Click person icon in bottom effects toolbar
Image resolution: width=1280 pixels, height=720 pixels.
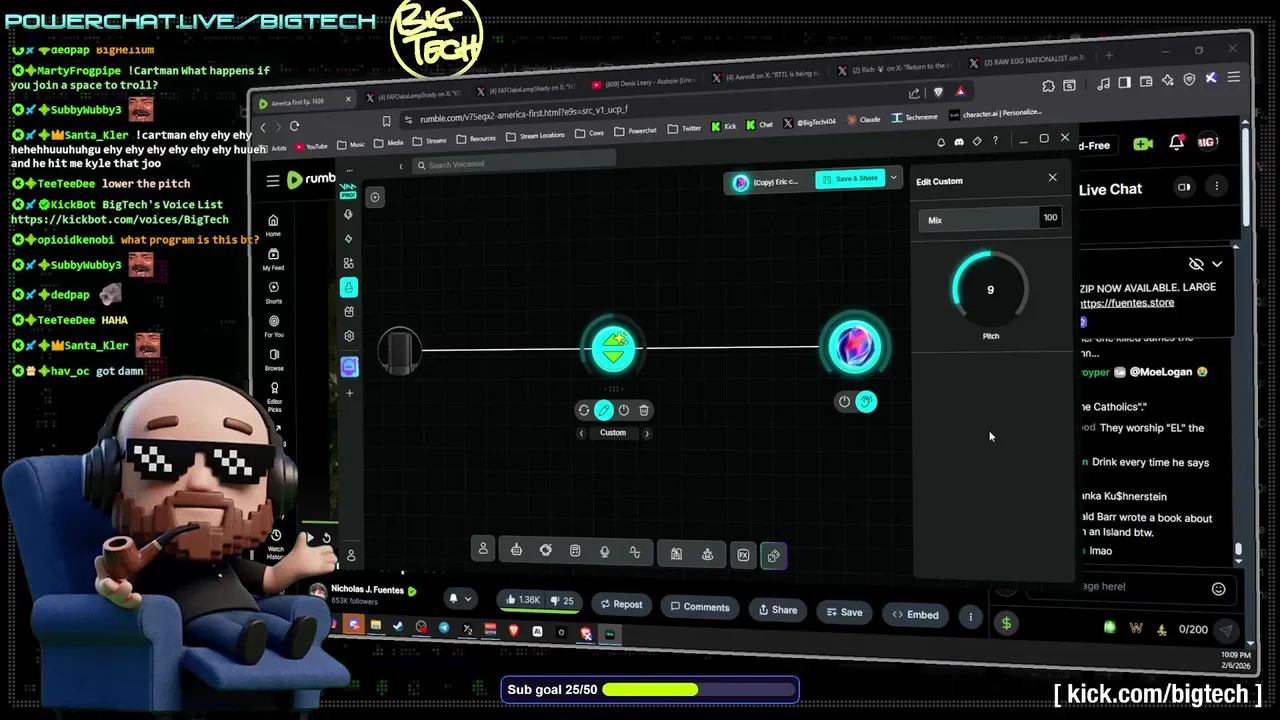pos(483,550)
